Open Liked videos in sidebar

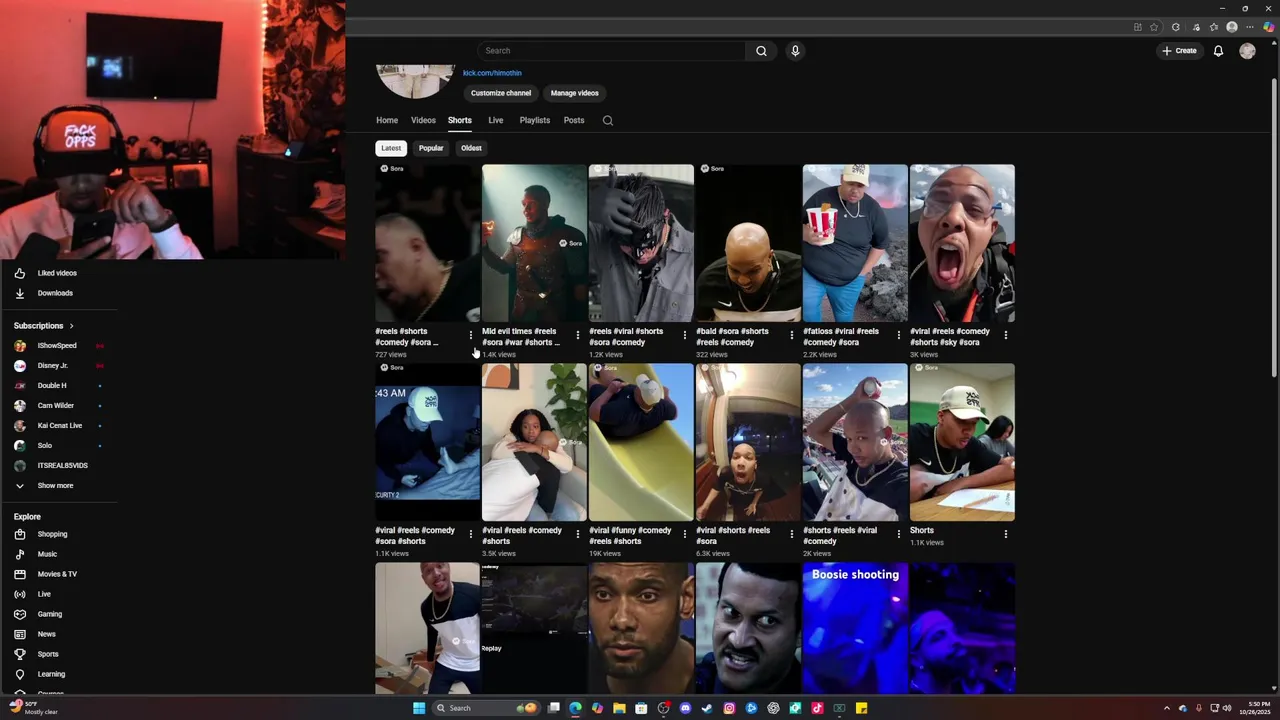58,273
